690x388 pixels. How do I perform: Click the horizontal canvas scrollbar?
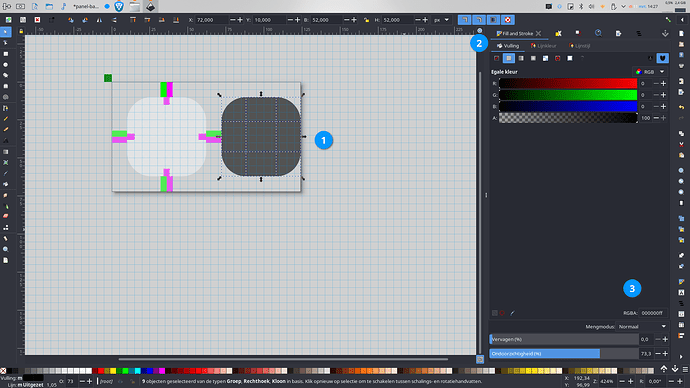(x=283, y=359)
